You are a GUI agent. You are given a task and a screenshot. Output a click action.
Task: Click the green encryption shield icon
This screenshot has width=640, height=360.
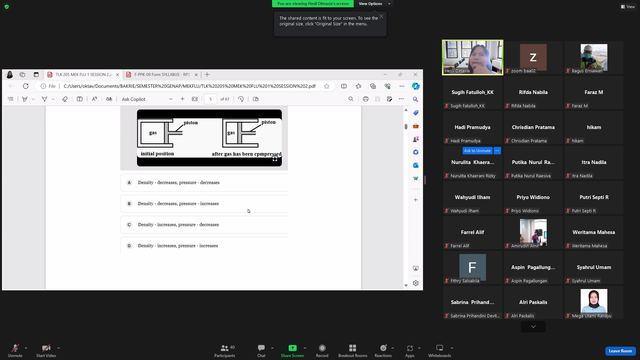pos(7,7)
